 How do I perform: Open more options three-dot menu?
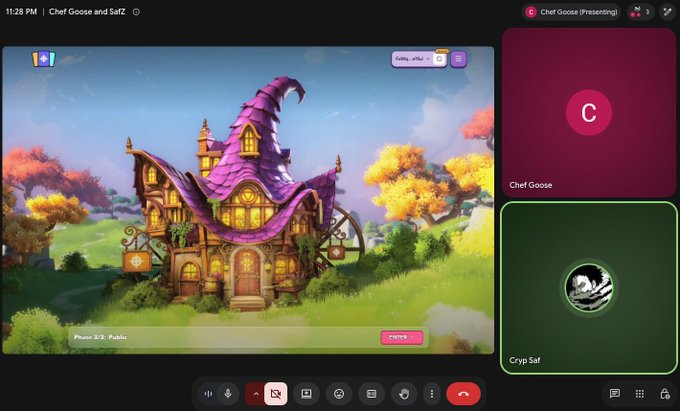point(432,394)
